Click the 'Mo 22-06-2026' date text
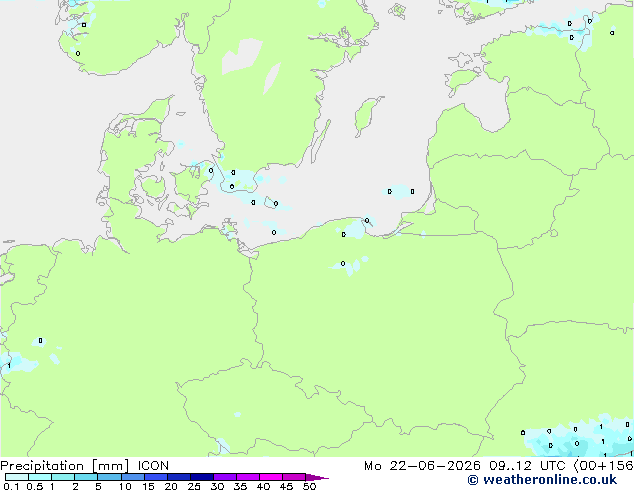 coord(422,466)
